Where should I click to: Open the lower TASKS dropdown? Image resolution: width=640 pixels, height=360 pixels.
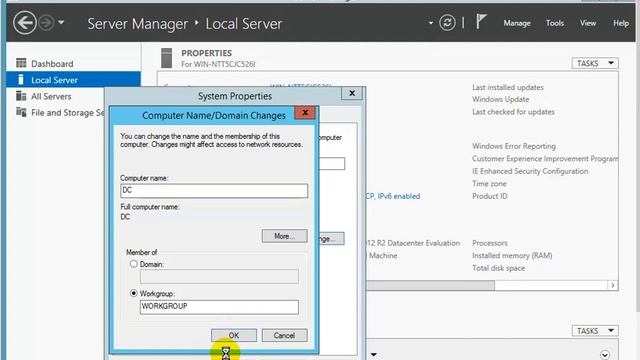pyautogui.click(x=595, y=331)
